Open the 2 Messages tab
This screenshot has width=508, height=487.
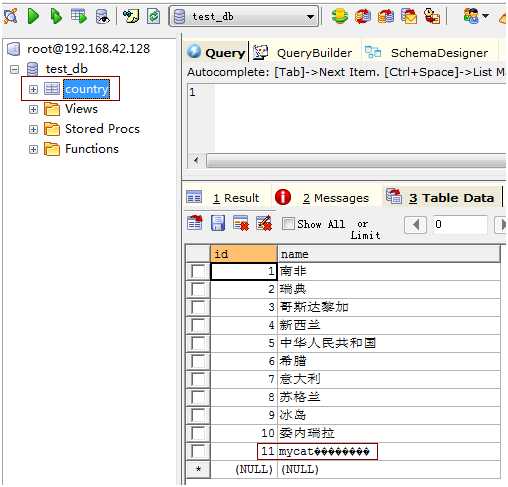click(322, 198)
